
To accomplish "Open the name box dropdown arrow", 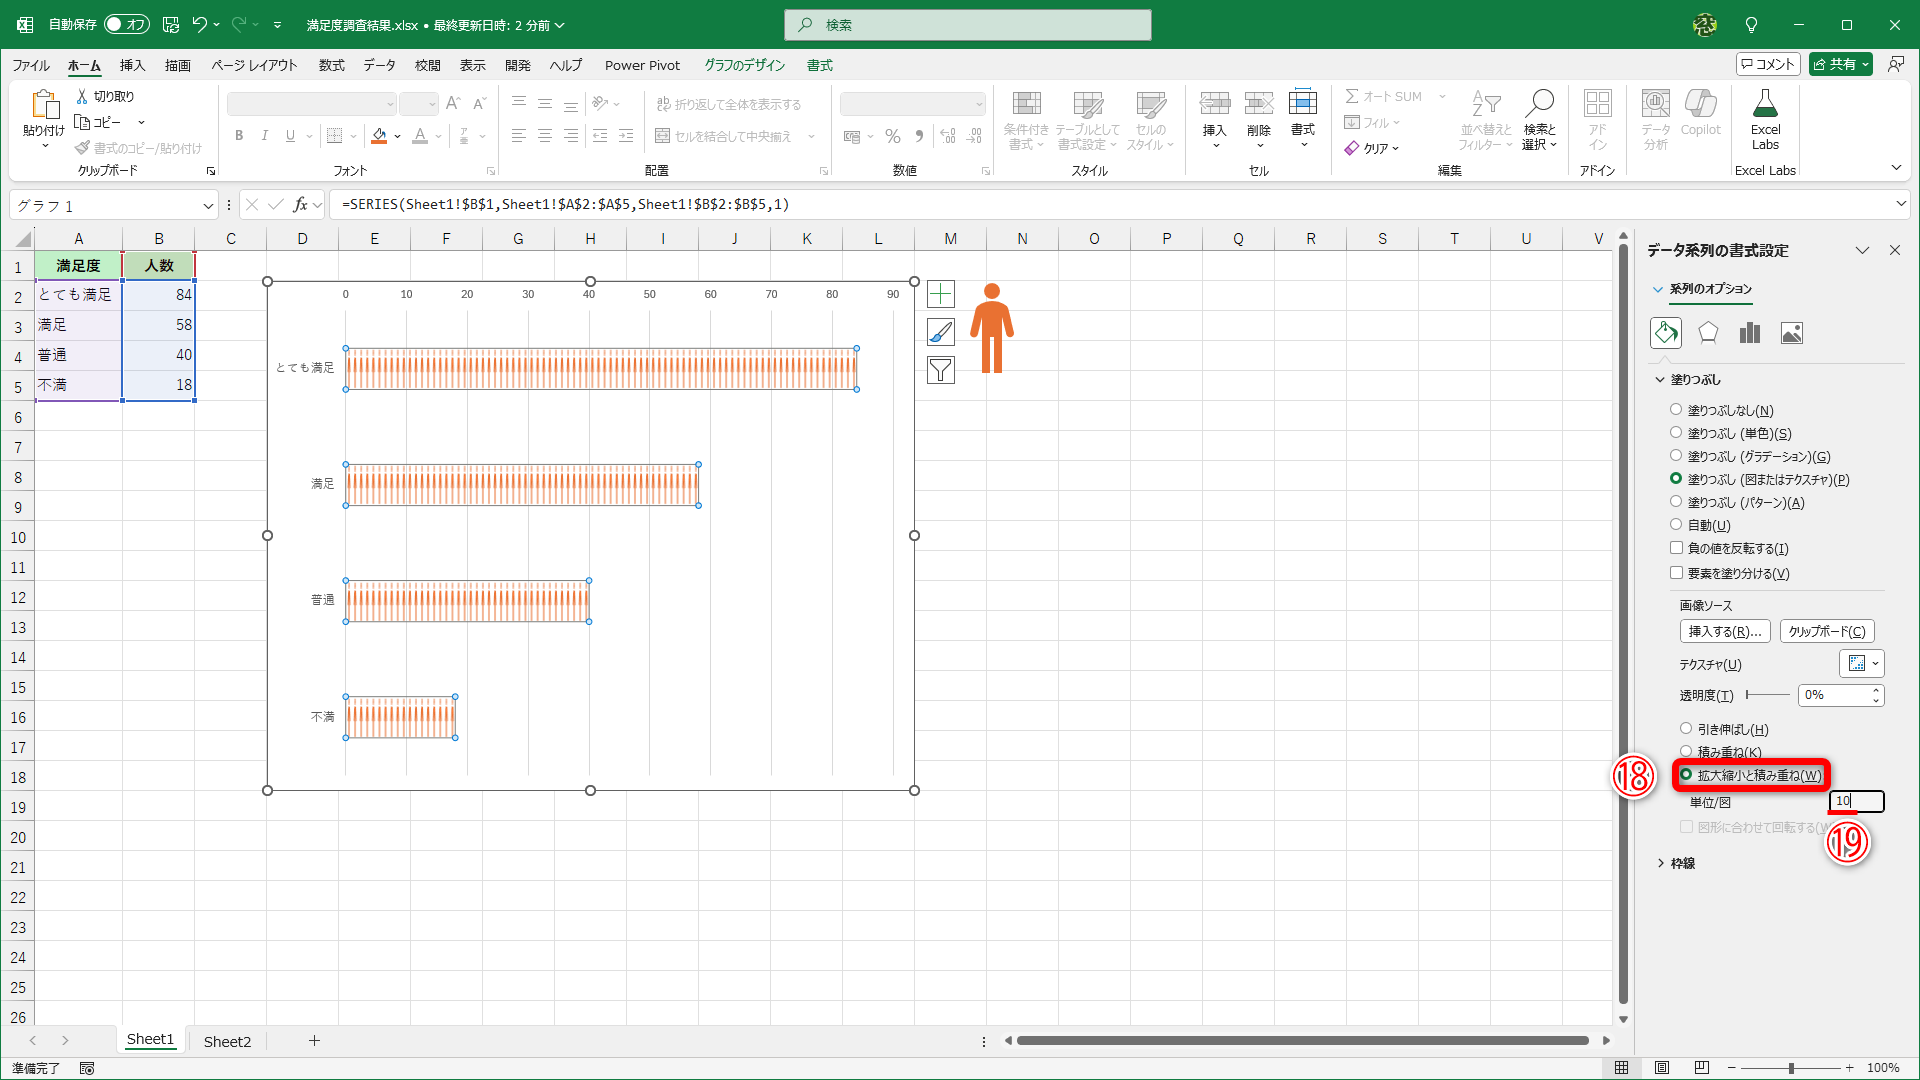I will (208, 206).
